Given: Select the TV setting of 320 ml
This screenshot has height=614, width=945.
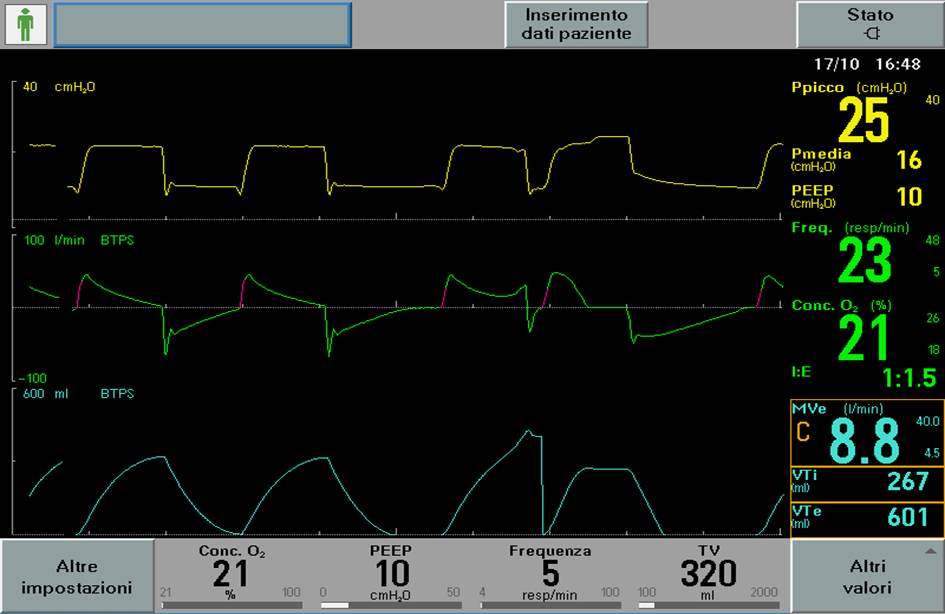Looking at the screenshot, I should click(708, 573).
